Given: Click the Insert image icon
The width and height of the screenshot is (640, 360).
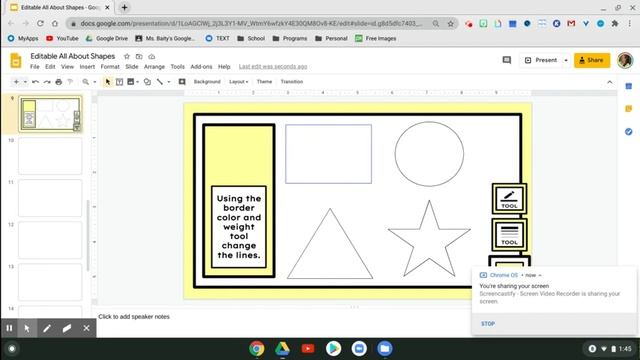Looking at the screenshot, I should [131, 82].
